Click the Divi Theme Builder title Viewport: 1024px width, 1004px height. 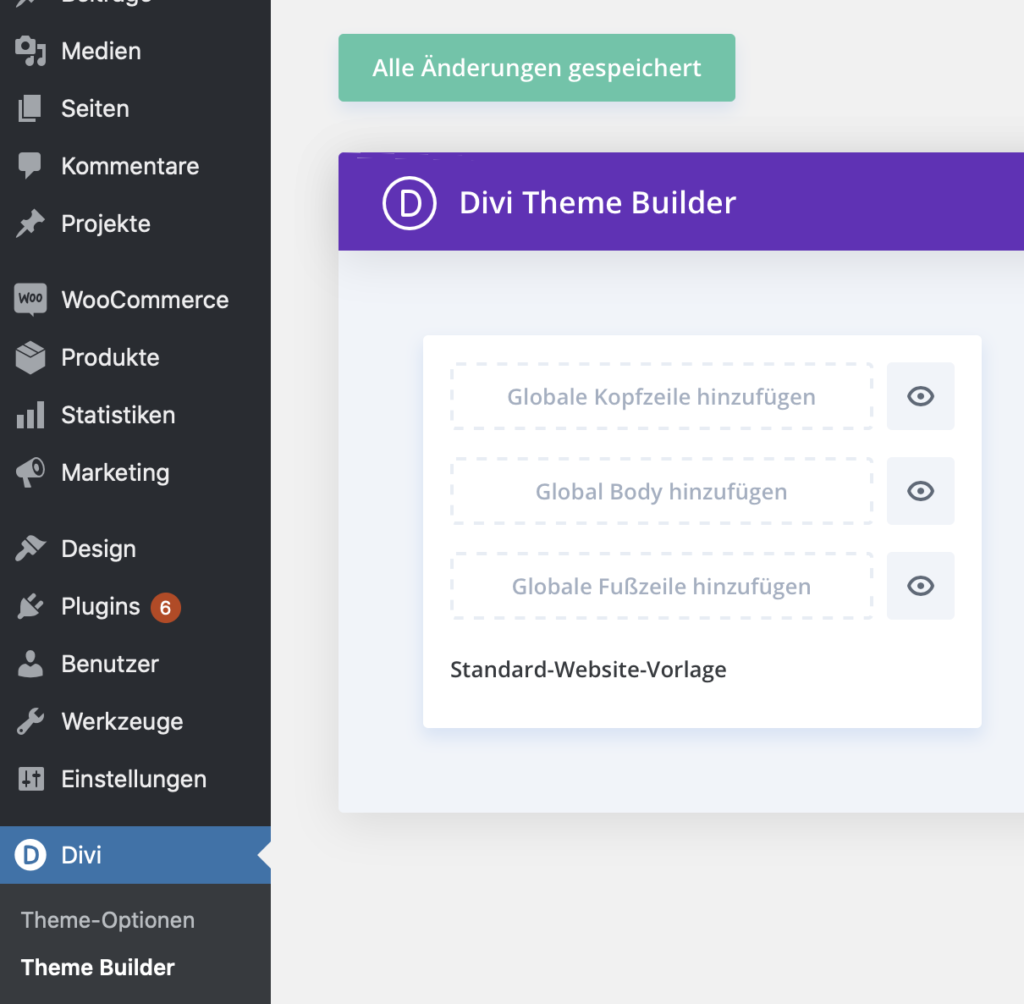pyautogui.click(x=598, y=202)
